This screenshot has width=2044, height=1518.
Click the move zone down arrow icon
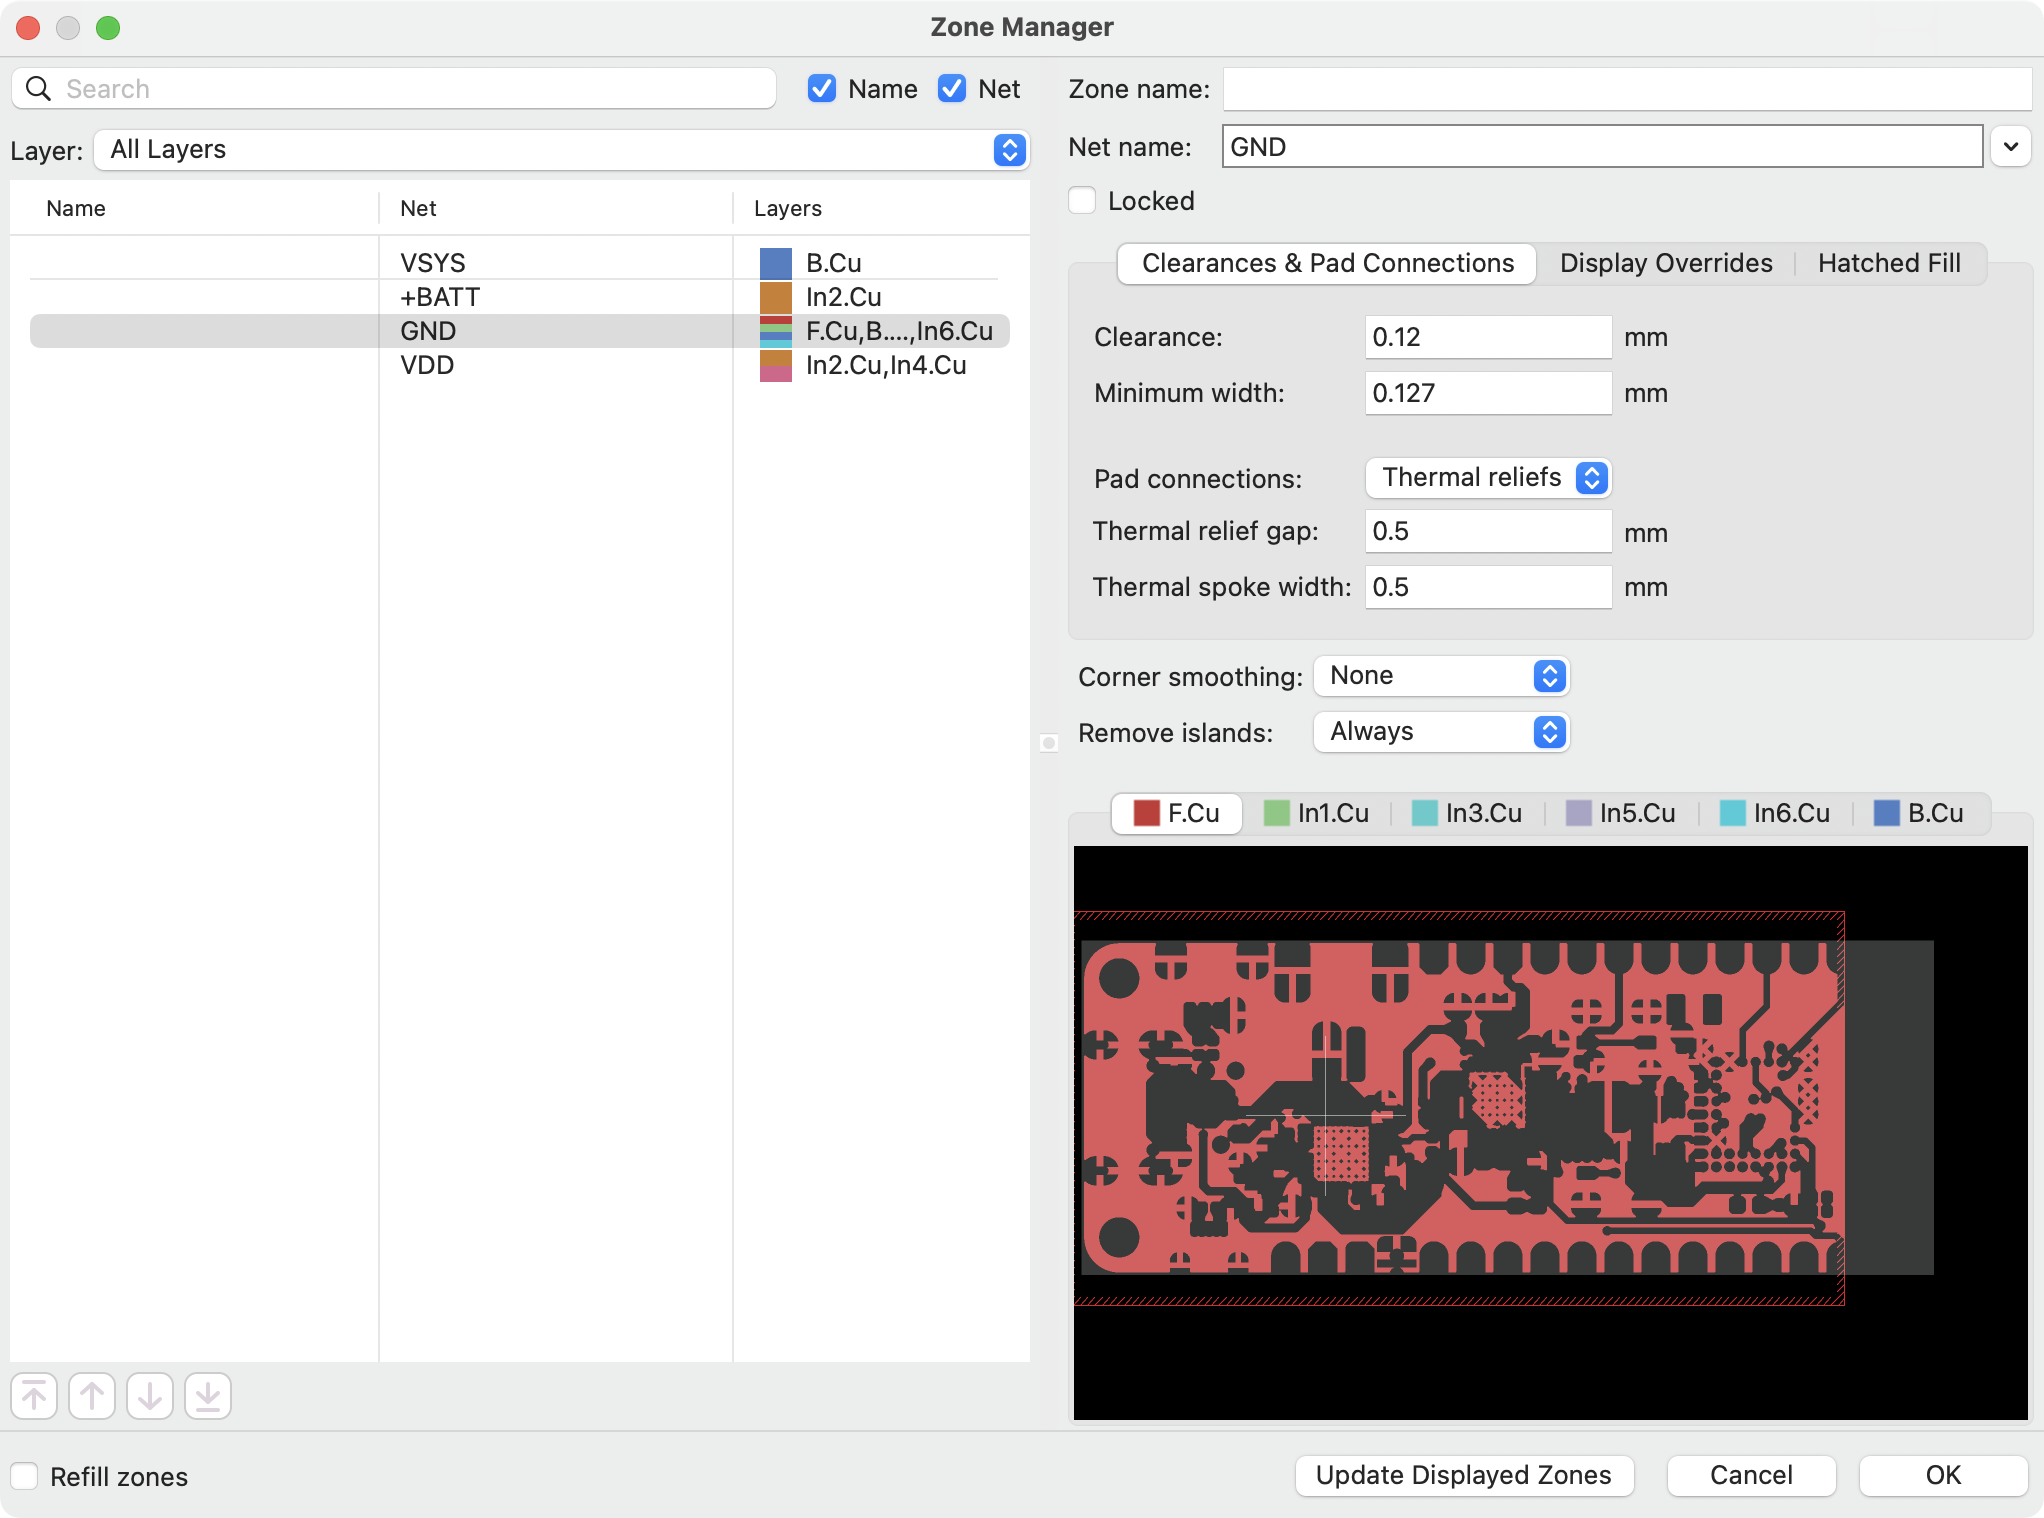(x=150, y=1396)
